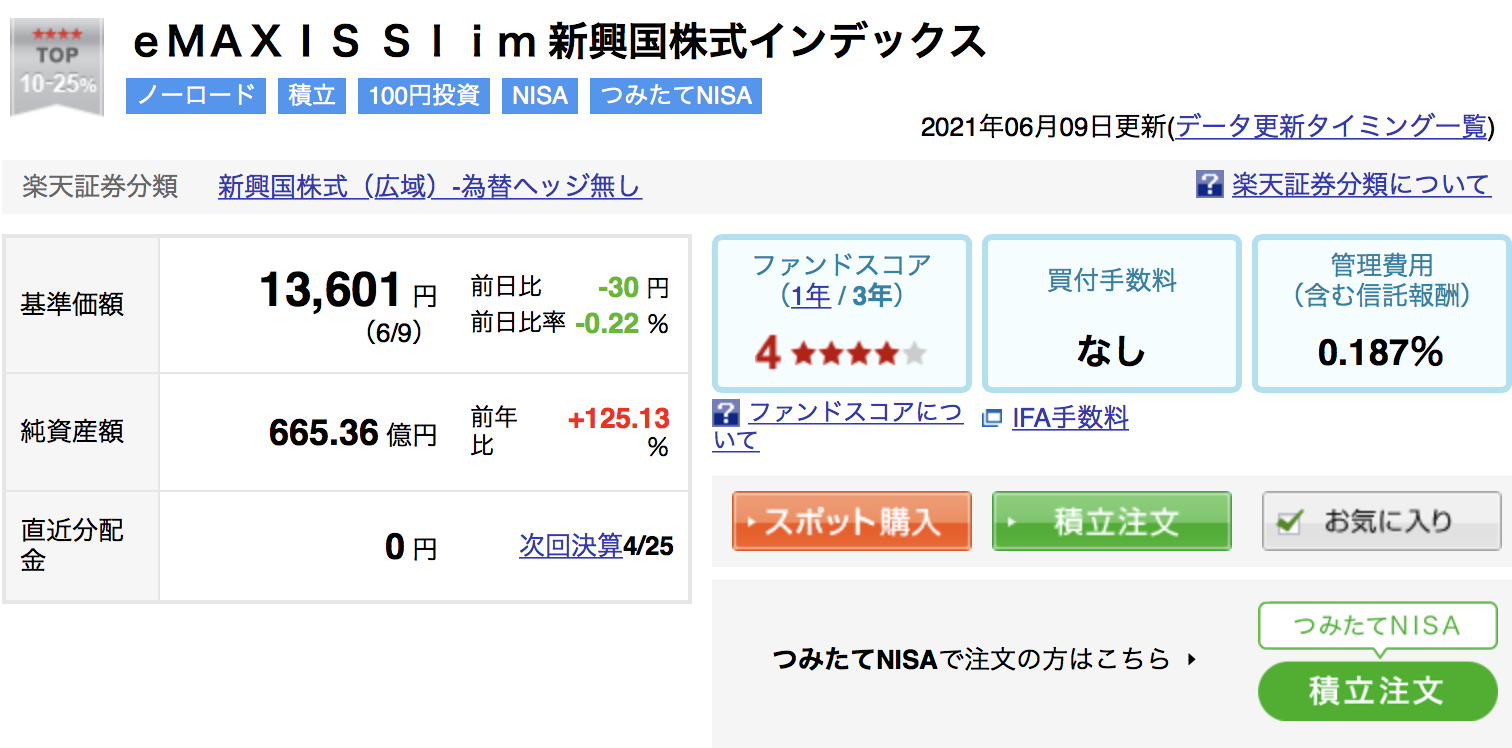Click question mark icon beside ファンドスコアについて
The image size is (1512, 748).
[x=726, y=413]
